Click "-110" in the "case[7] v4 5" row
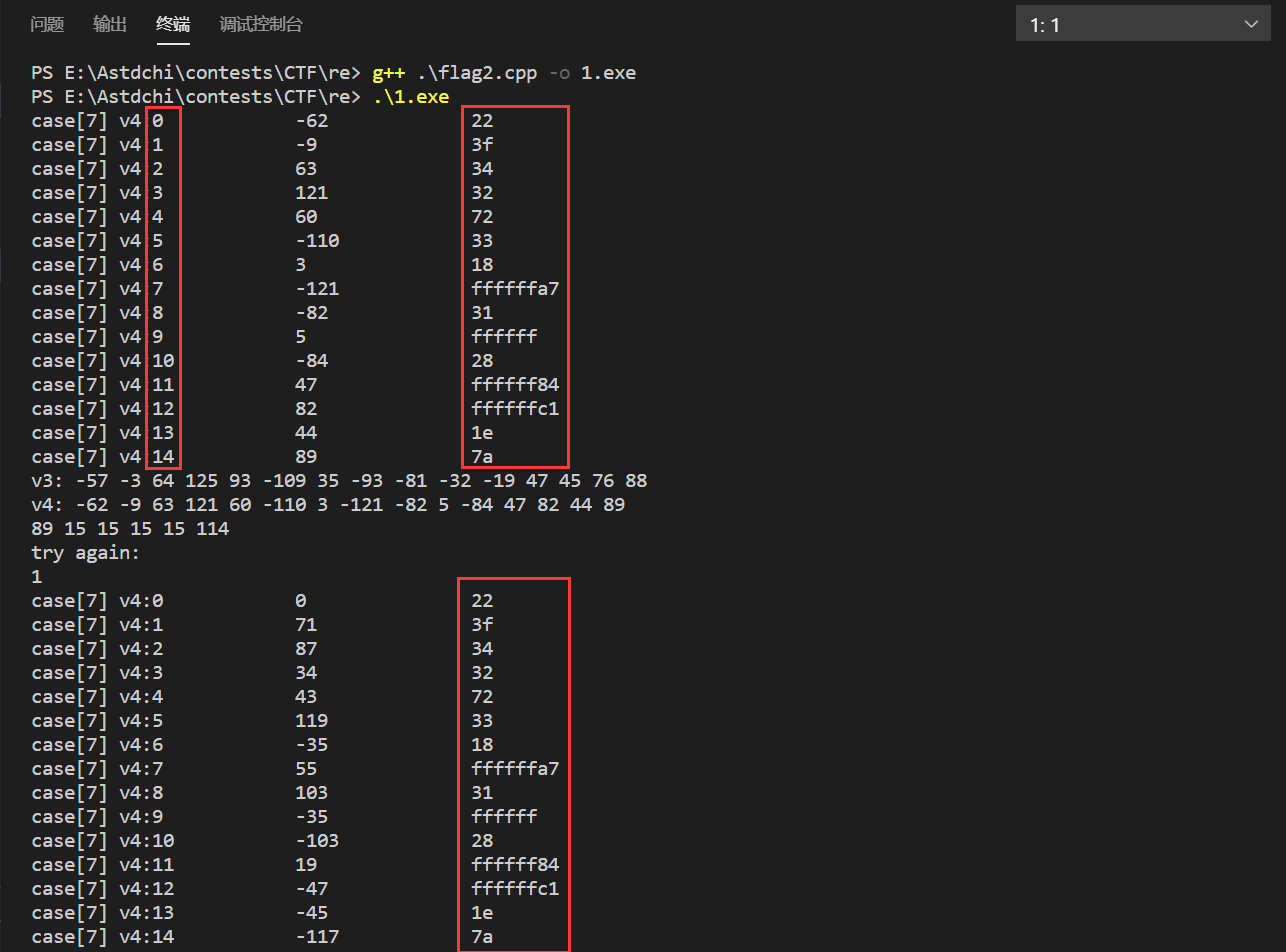This screenshot has height=952, width=1286. point(318,241)
